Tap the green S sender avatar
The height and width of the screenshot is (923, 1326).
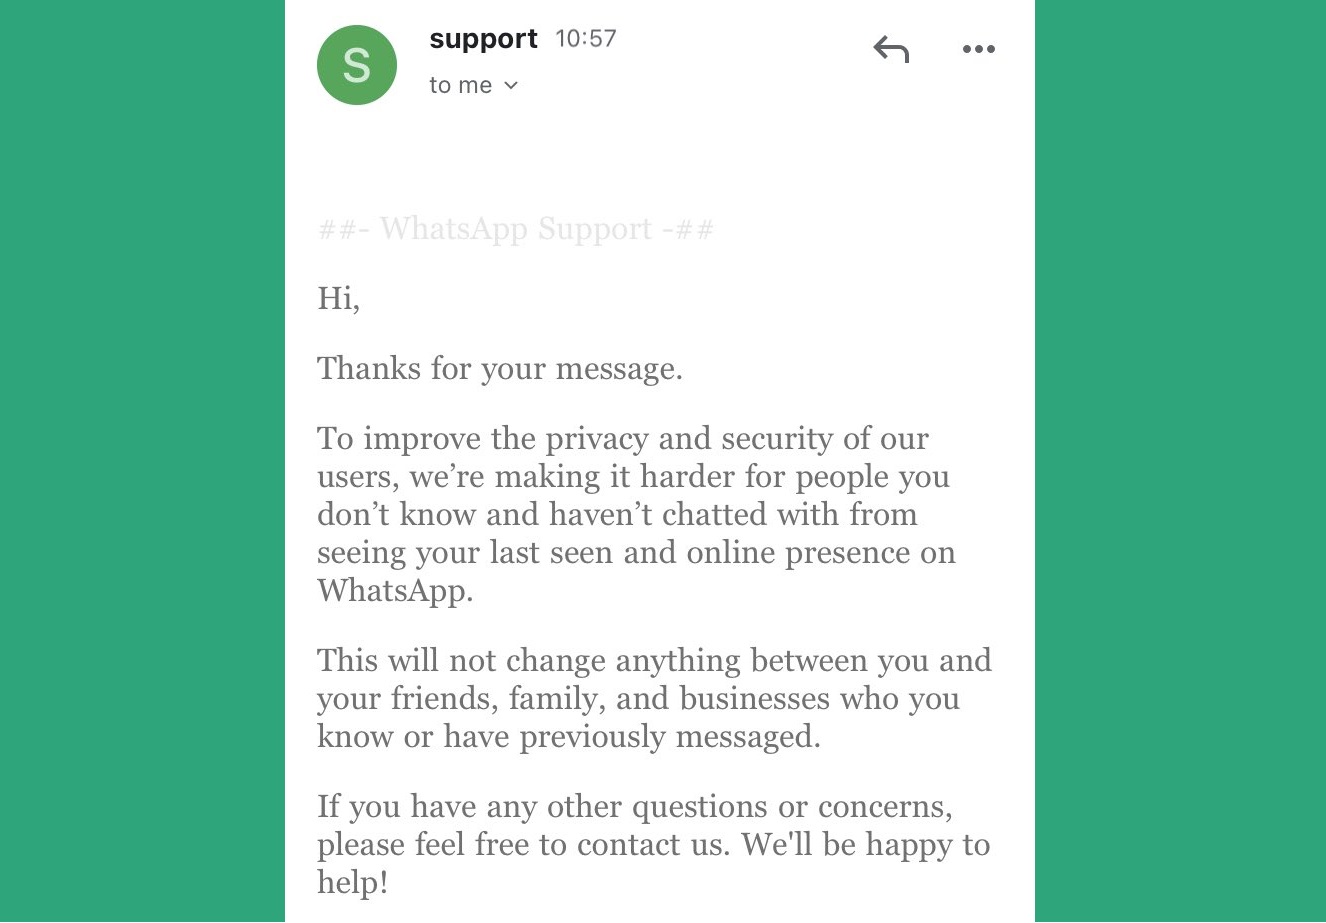357,65
